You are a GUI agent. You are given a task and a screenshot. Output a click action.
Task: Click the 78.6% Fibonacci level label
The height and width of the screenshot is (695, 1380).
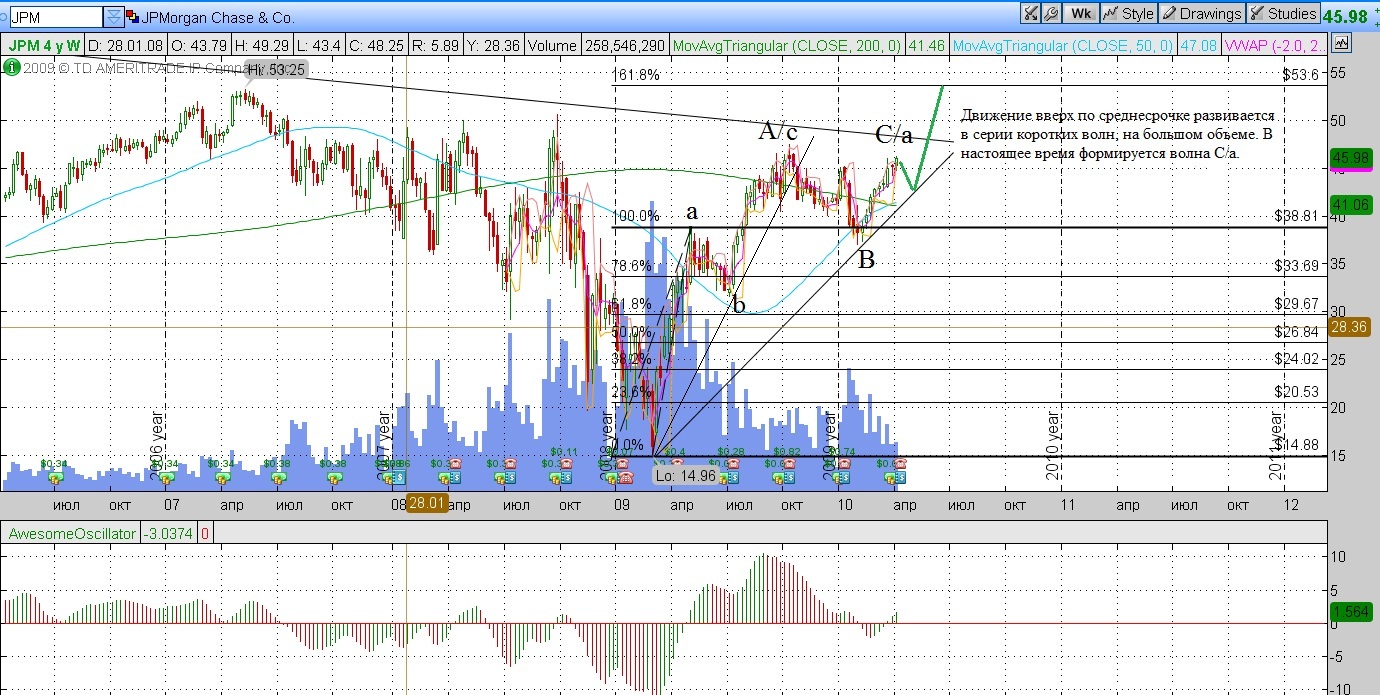click(x=632, y=266)
